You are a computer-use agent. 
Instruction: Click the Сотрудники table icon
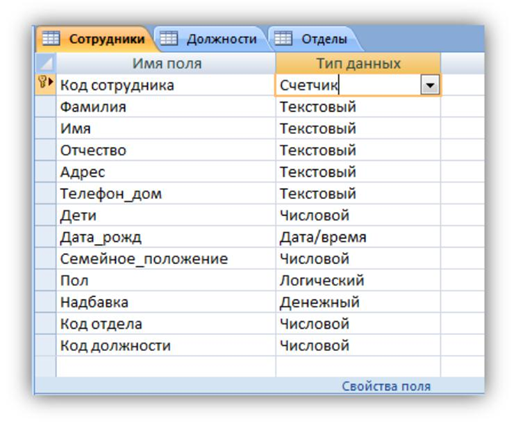pyautogui.click(x=51, y=38)
